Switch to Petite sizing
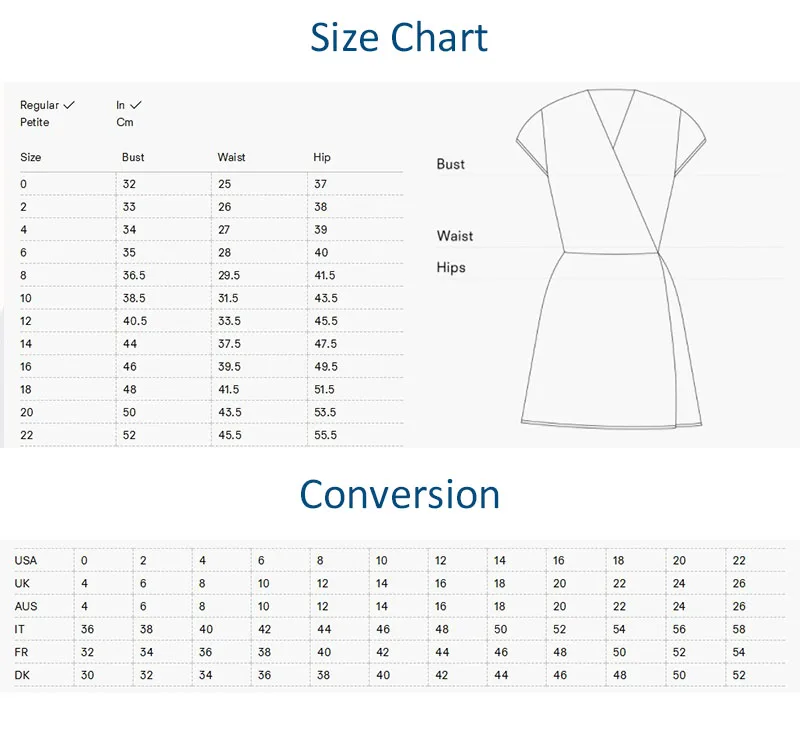 (x=34, y=122)
